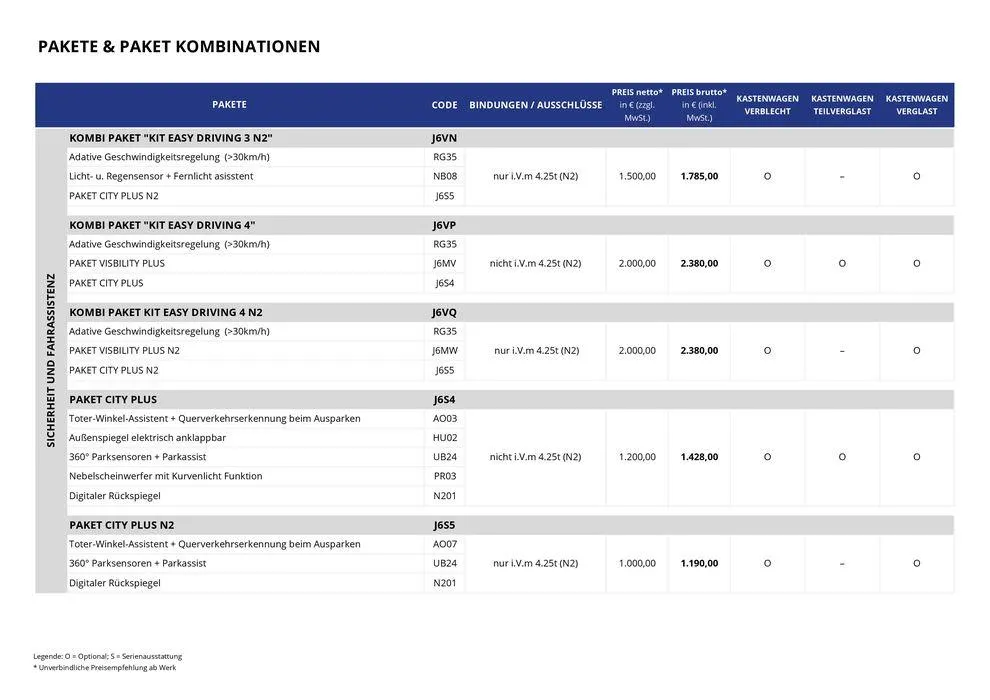Click the vertical SICHERHEIT UND FAHRASSISTENZ label
Image resolution: width=990 pixels, height=700 pixels.
[x=51, y=360]
